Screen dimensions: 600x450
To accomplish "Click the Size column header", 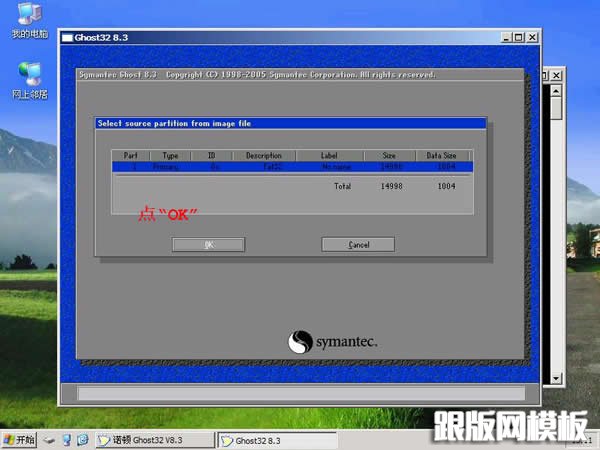I will 389,155.
